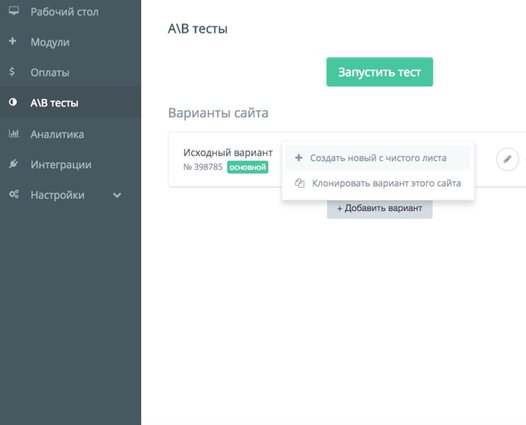The width and height of the screenshot is (526, 425).
Task: Click the half-circle icon for A\B тесты
Action: pyautogui.click(x=13, y=102)
